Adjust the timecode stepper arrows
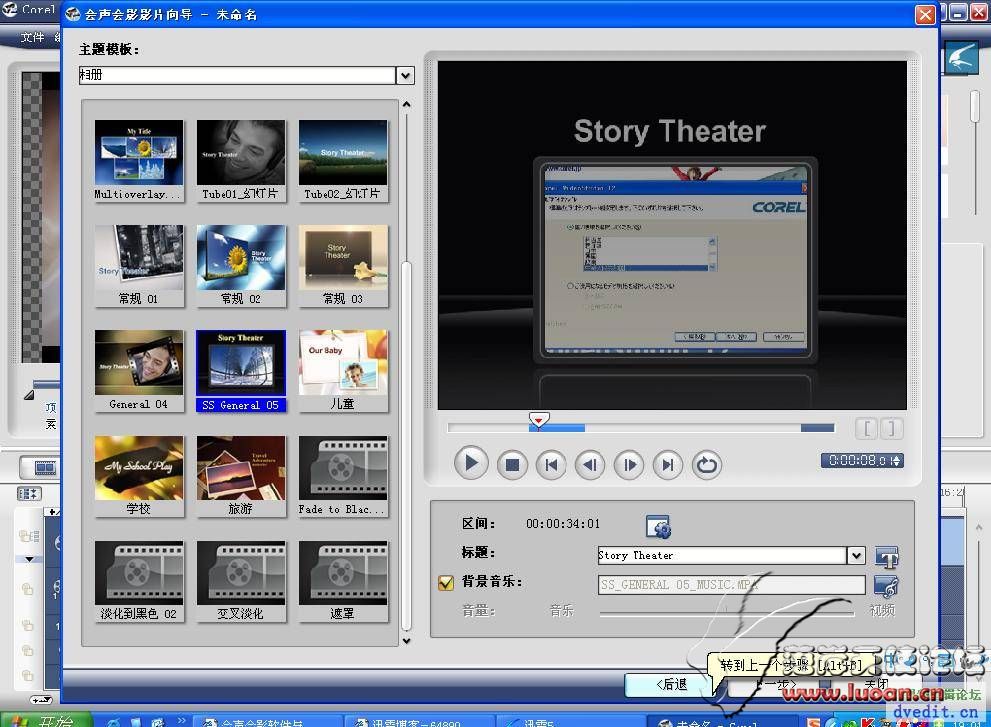 pyautogui.click(x=896, y=461)
